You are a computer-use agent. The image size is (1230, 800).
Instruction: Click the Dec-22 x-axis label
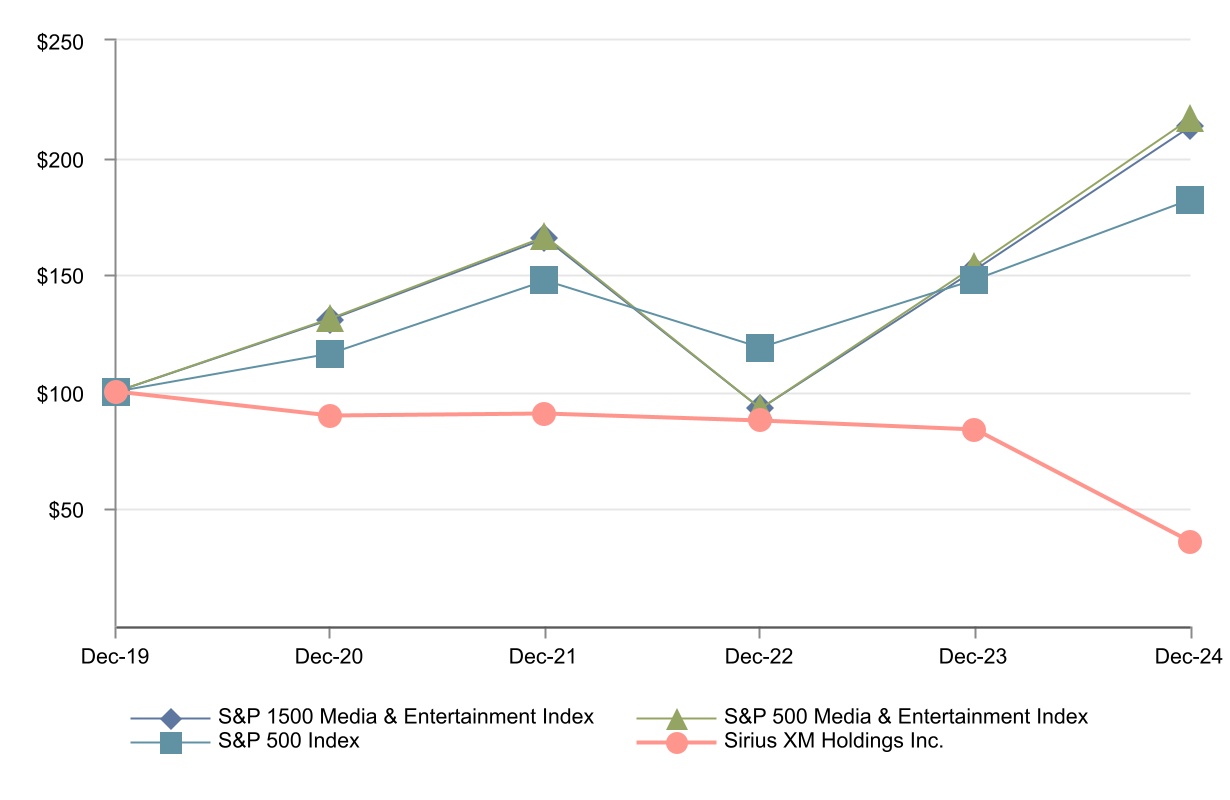pos(760,656)
